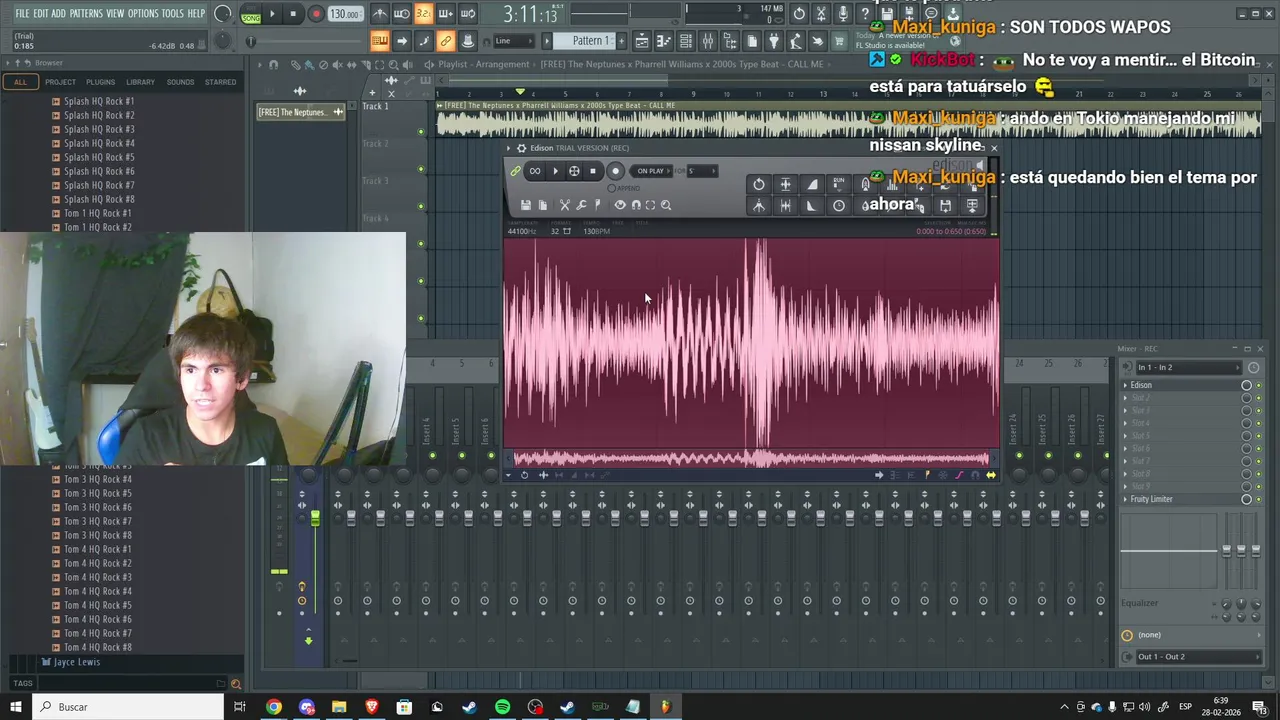Open Edison scissors edit tools icon

[565, 205]
